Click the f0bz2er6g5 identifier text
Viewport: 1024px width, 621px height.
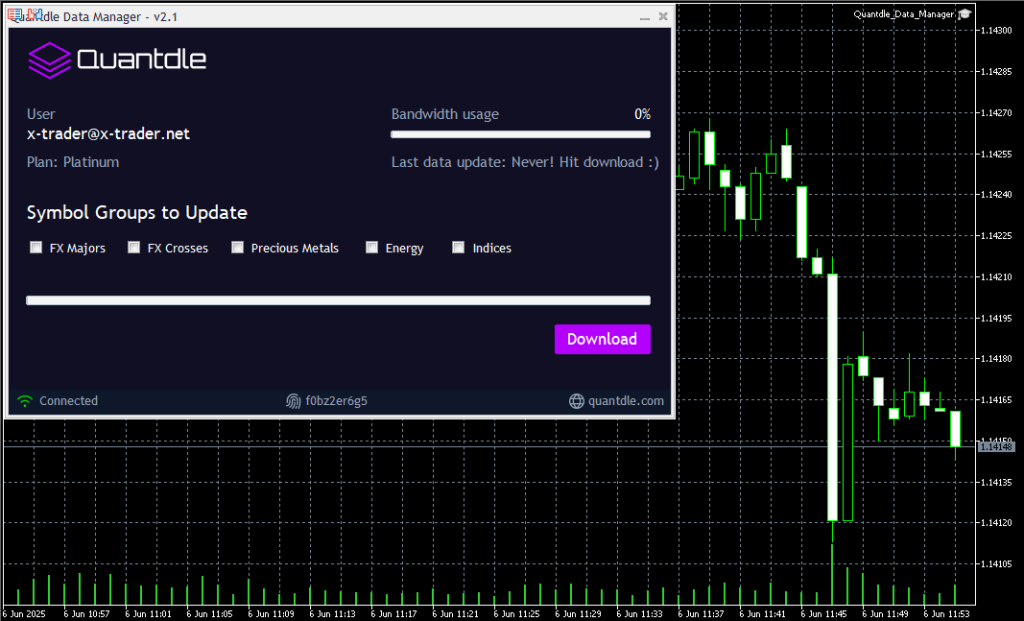point(336,401)
